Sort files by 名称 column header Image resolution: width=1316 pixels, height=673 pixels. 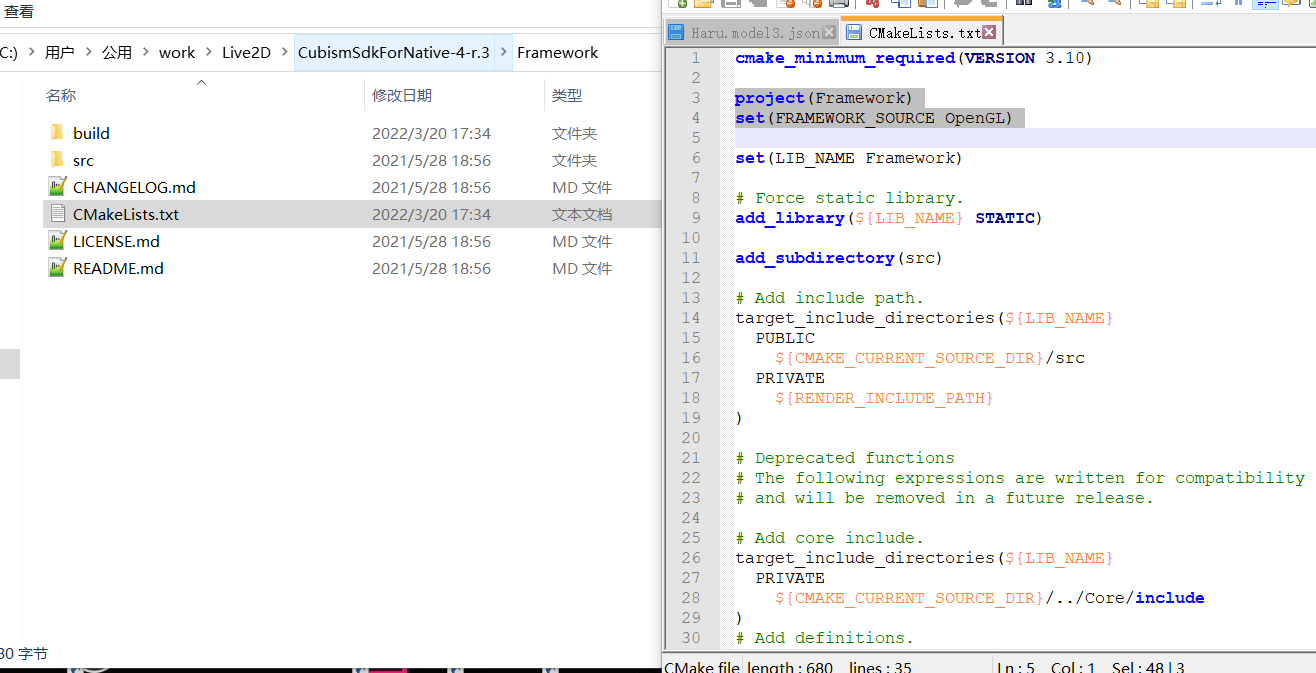61,96
